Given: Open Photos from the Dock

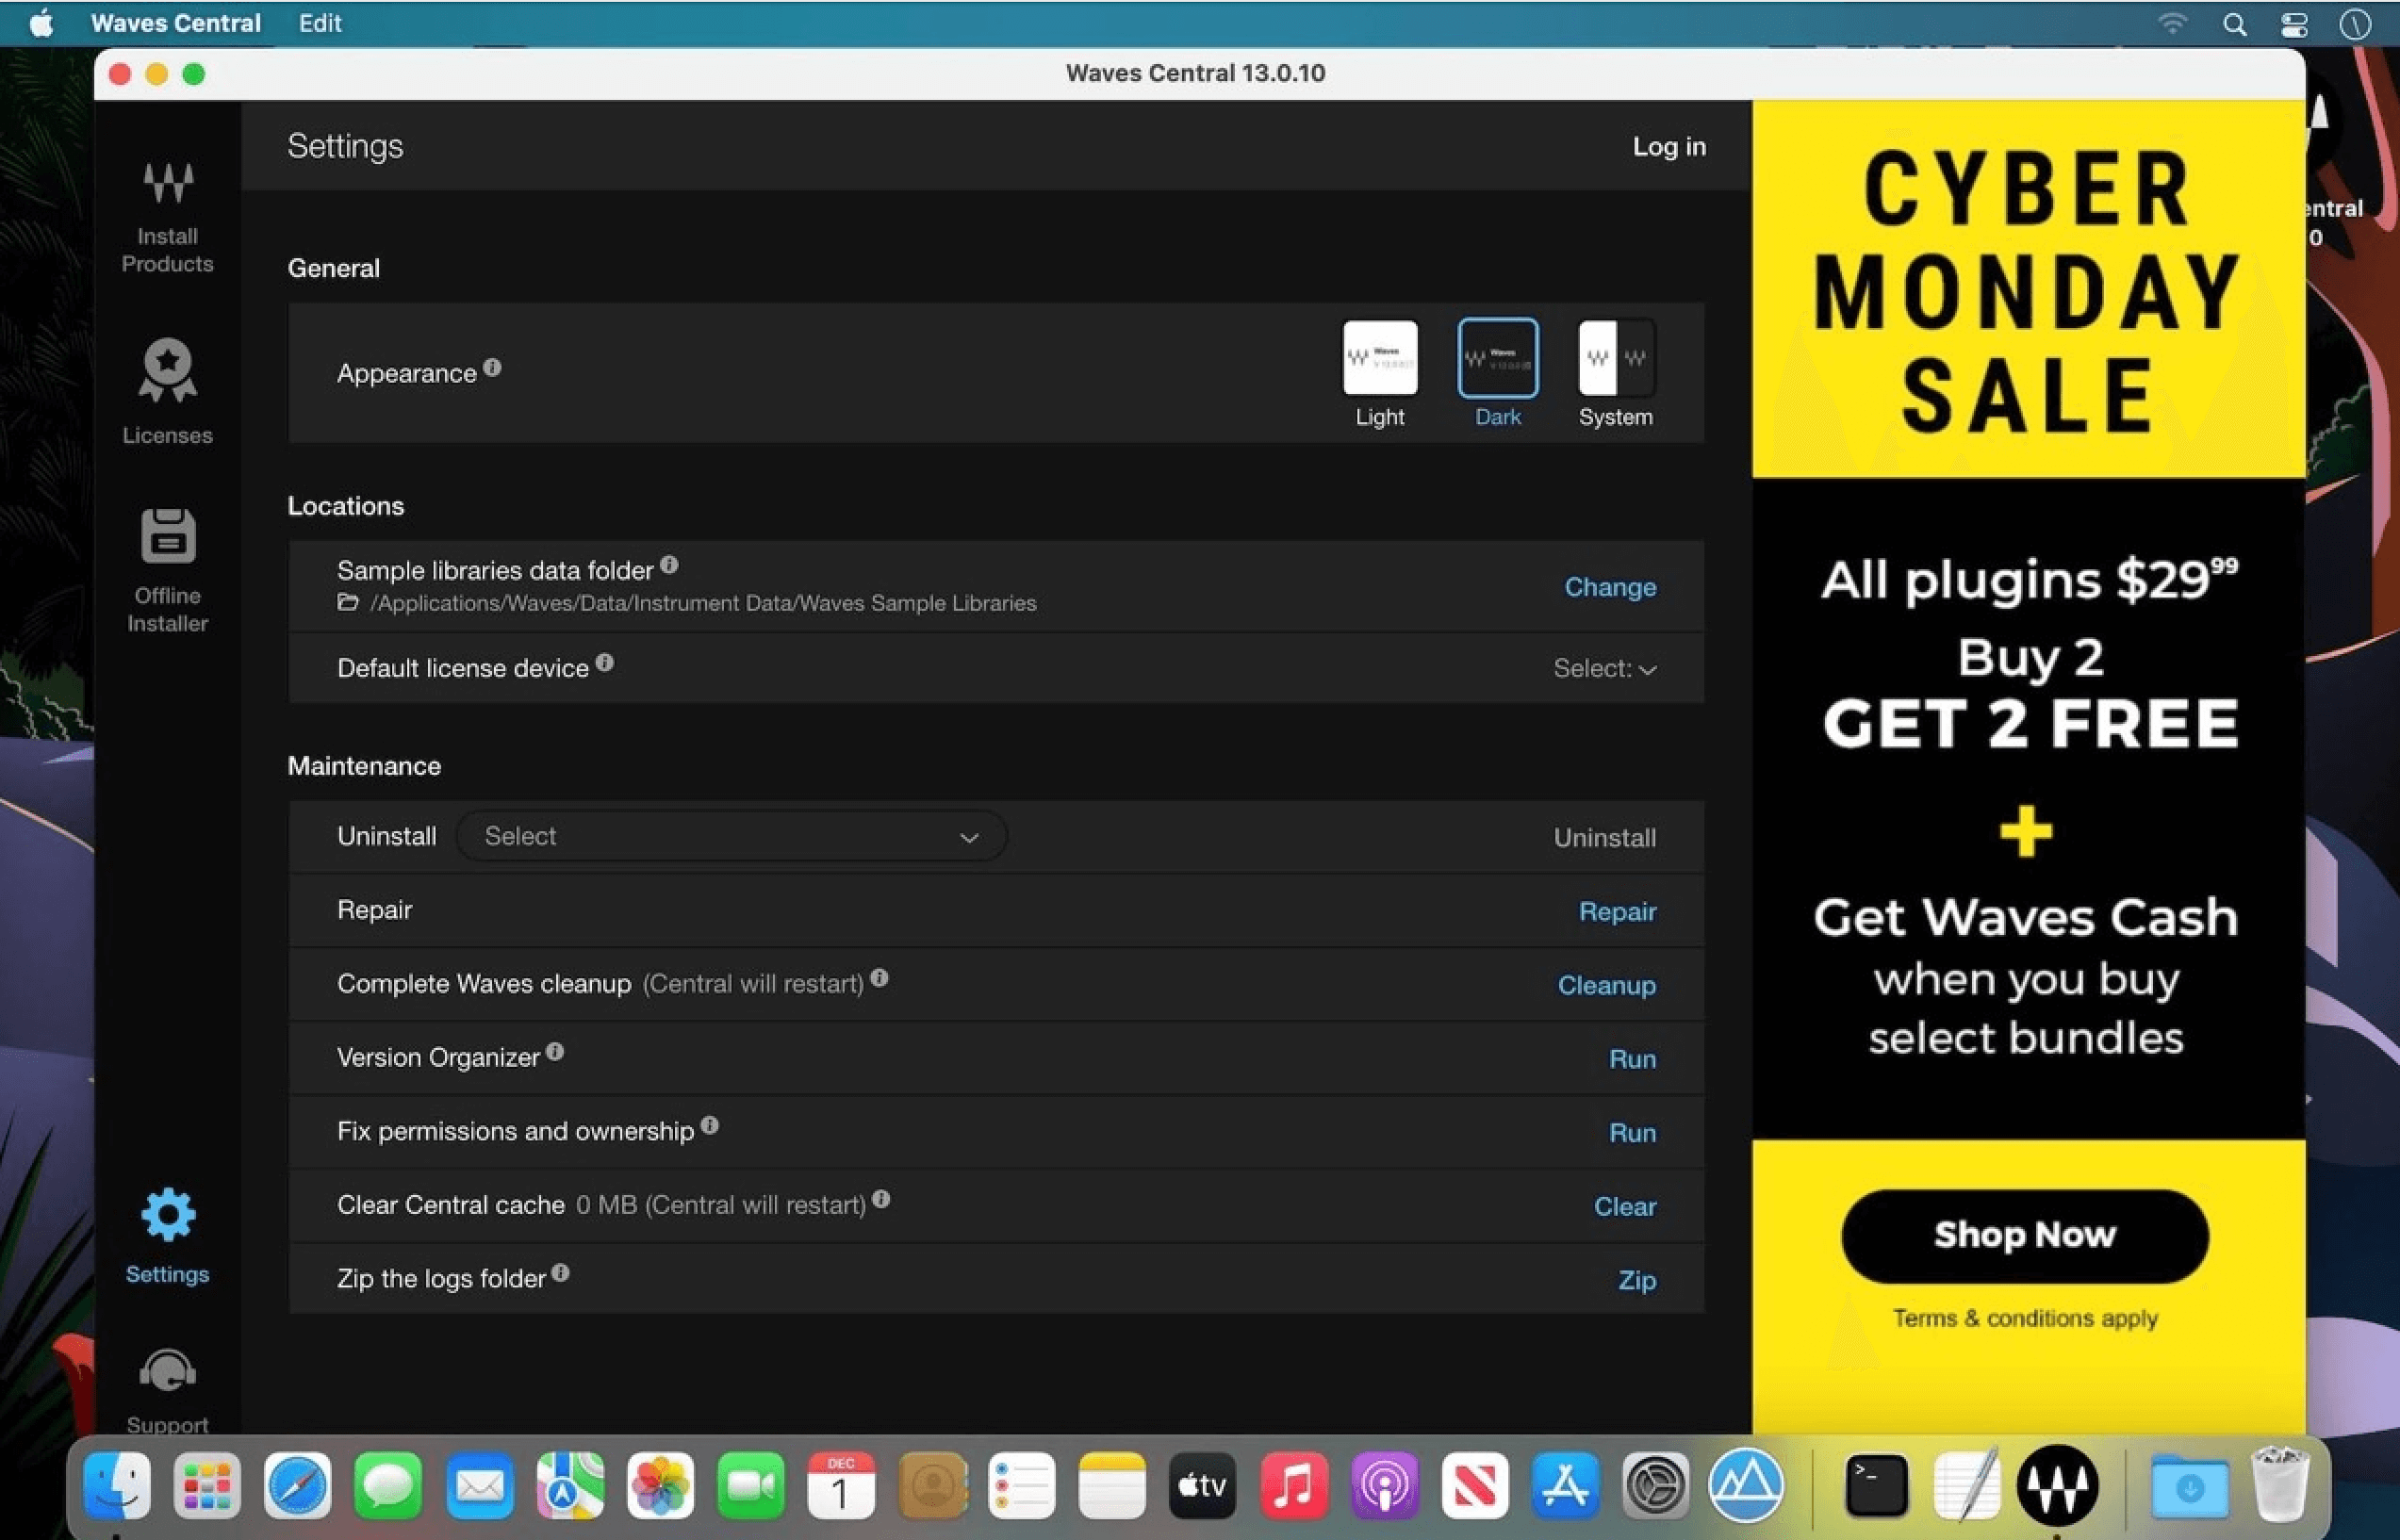Looking at the screenshot, I should (660, 1485).
